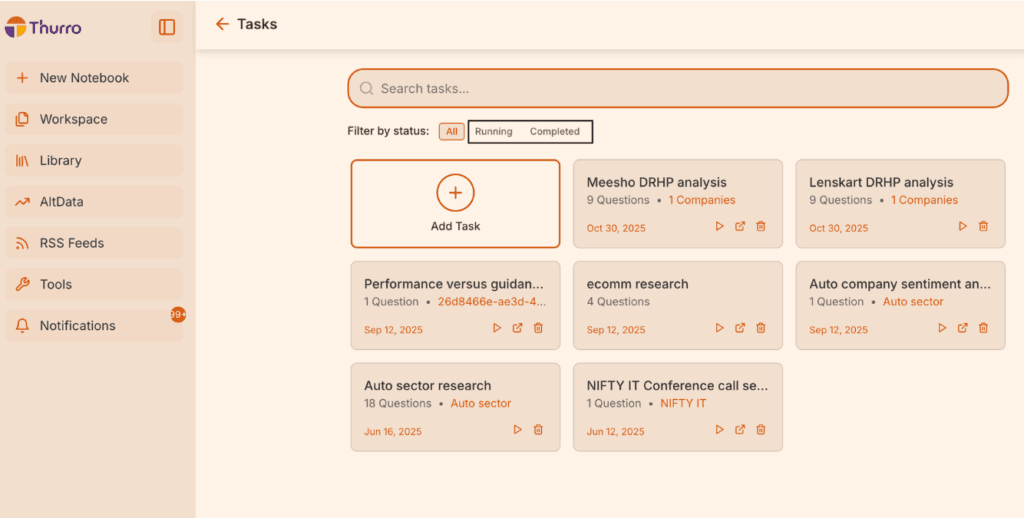1024x518 pixels.
Task: Open NIFTY IT Conference call task externally
Action: click(x=740, y=430)
